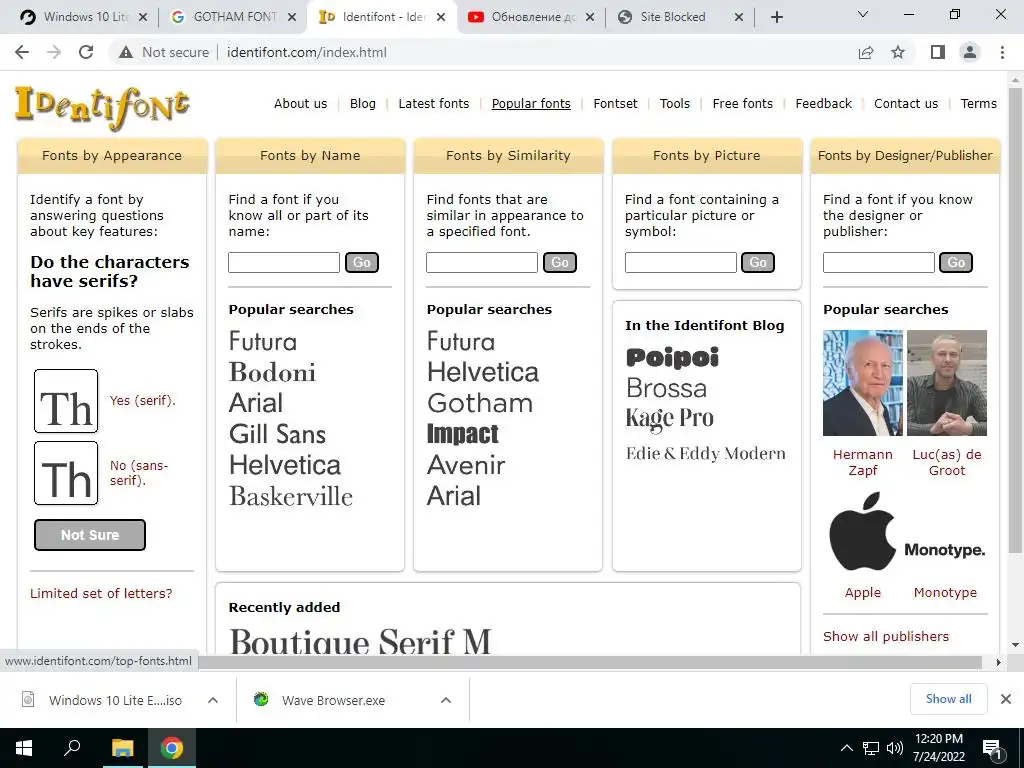This screenshot has height=768, width=1024.
Task: Switch to the Site Blocked tab
Action: coord(680,17)
